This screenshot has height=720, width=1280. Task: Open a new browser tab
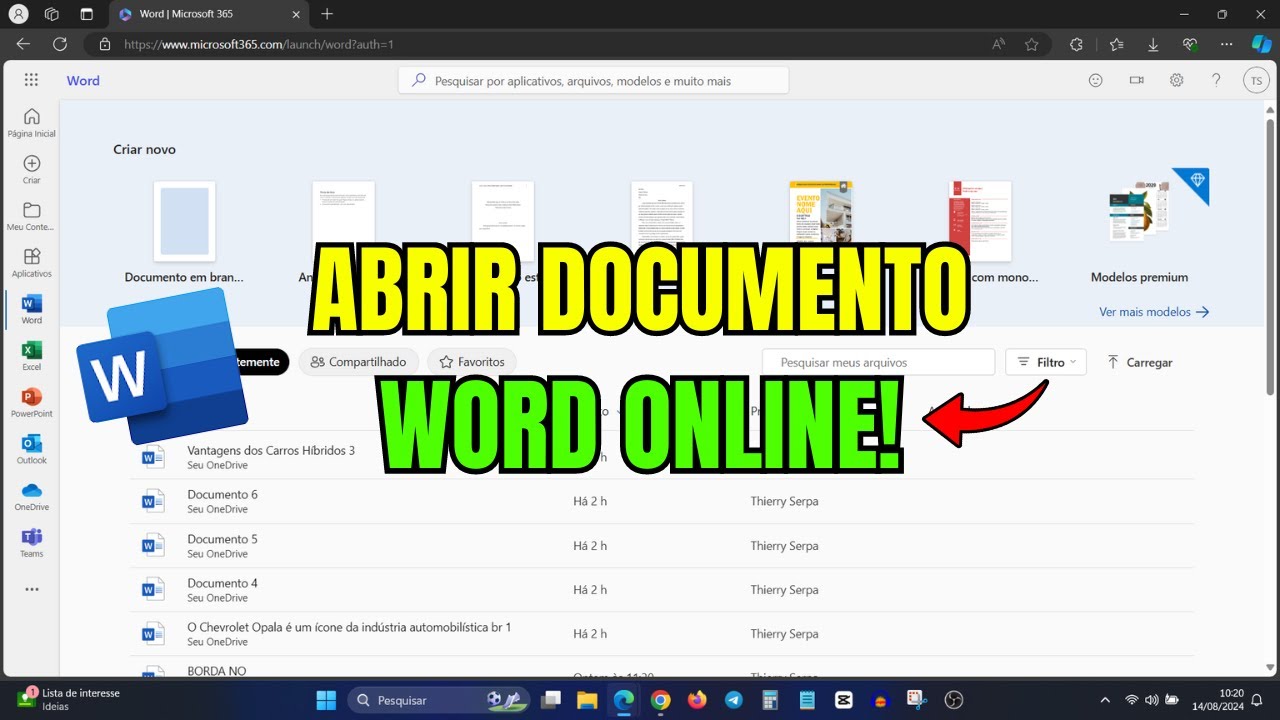tap(327, 14)
